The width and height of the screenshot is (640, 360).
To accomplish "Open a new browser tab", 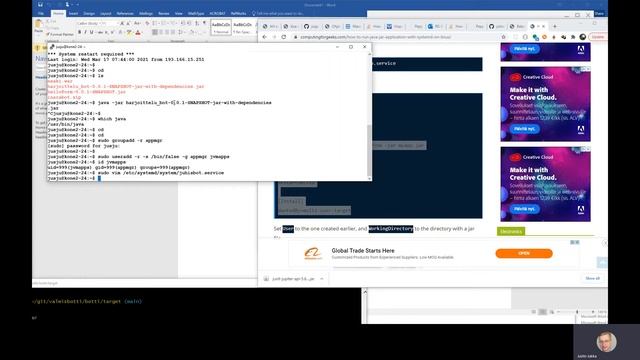I will pos(554,26).
